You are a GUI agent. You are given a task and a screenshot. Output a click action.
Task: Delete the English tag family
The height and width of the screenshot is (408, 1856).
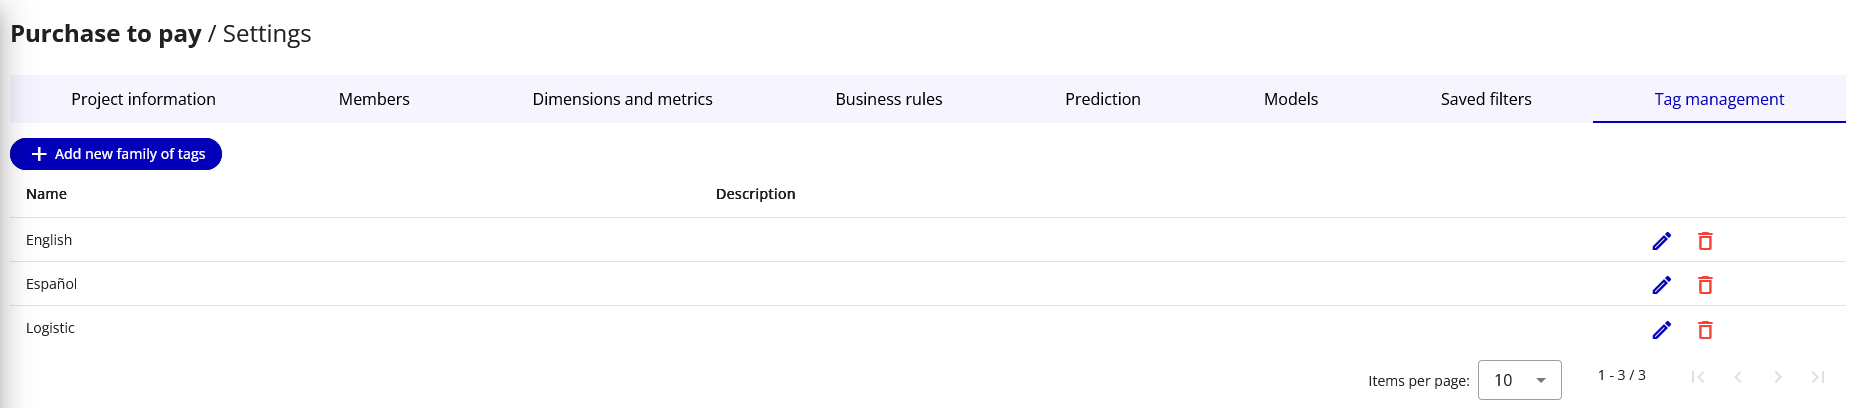[x=1705, y=241]
